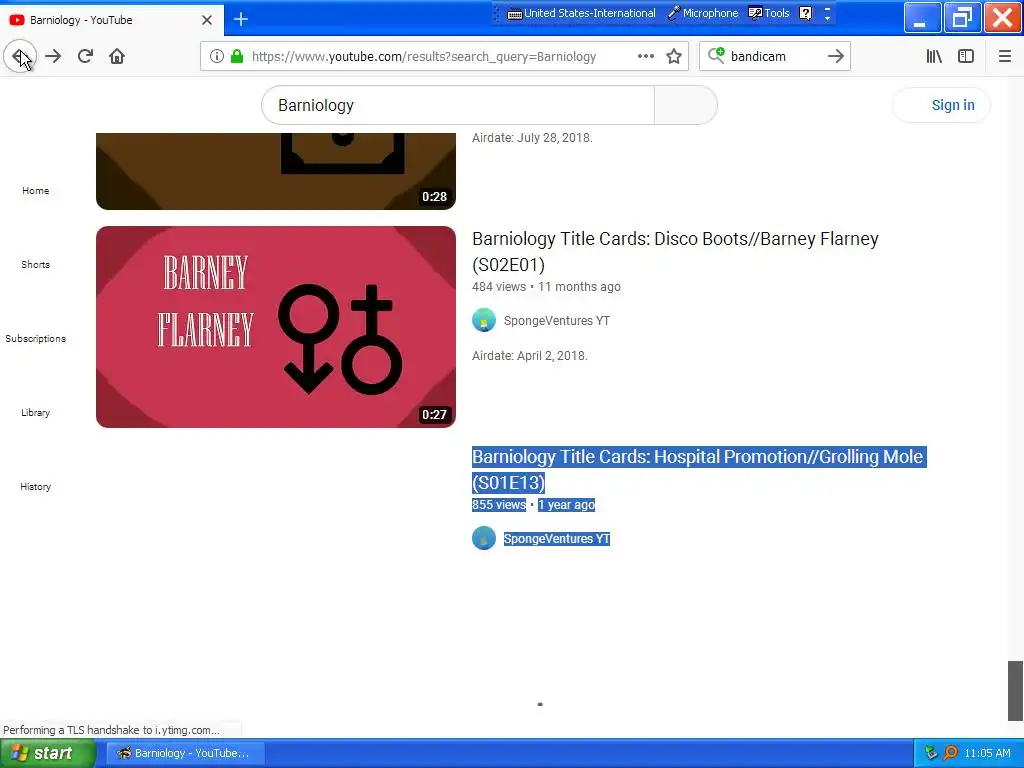This screenshot has height=768, width=1024.
Task: Open page actions three-dot menu
Action: [x=646, y=56]
